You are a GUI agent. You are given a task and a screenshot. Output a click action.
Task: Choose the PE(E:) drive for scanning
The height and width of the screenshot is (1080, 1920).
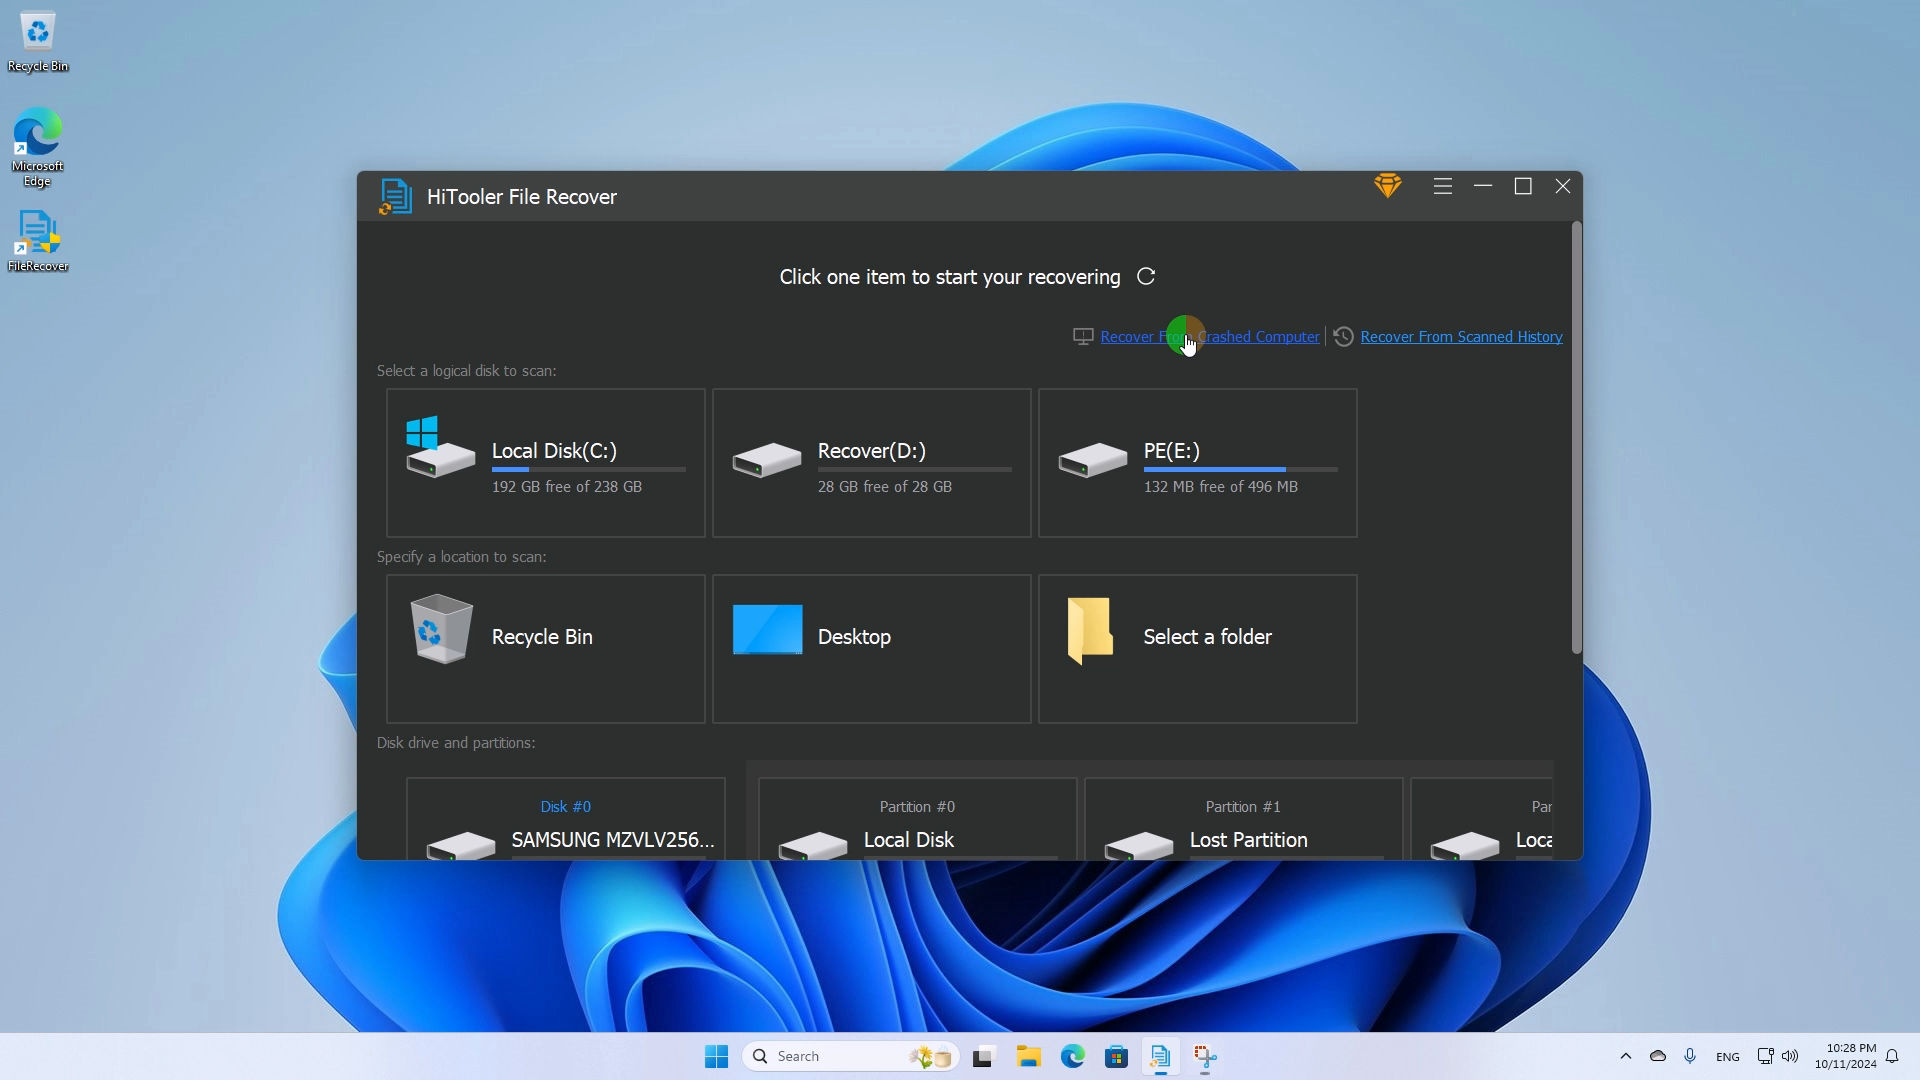(1196, 462)
